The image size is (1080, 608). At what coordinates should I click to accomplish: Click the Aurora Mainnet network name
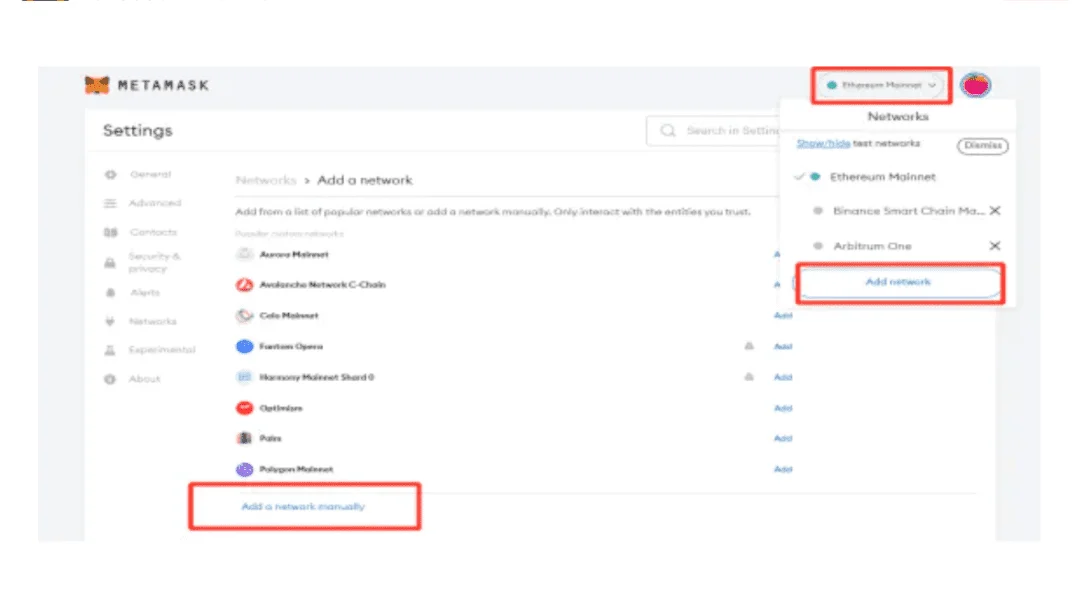[294, 254]
